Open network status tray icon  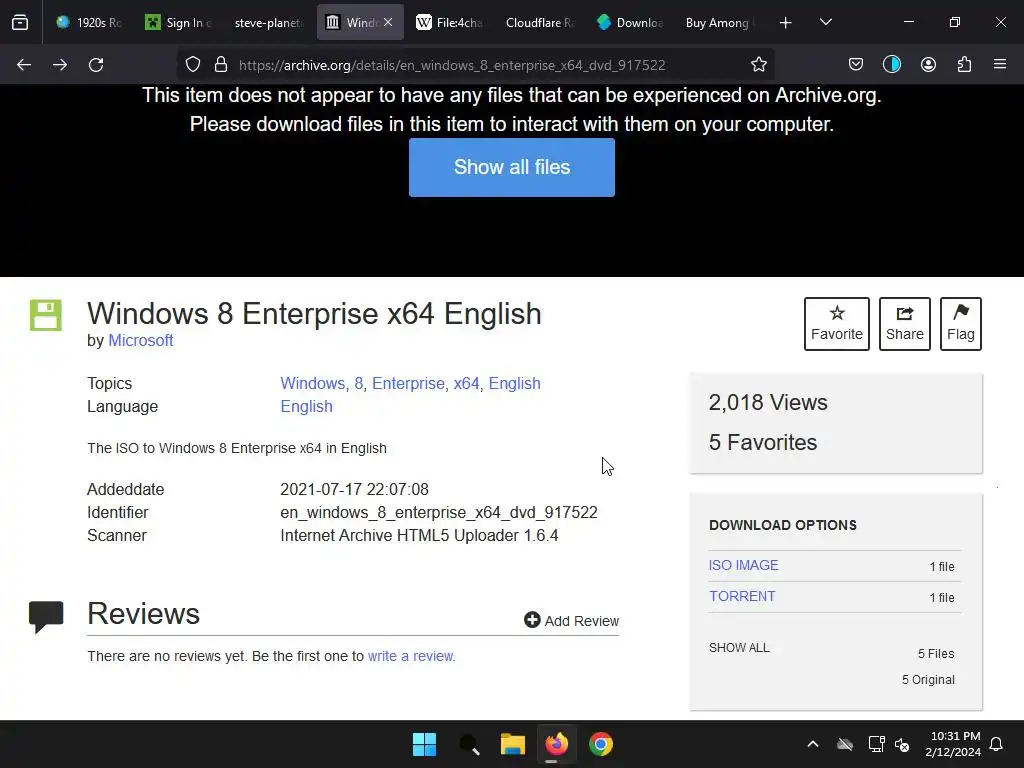click(876, 744)
